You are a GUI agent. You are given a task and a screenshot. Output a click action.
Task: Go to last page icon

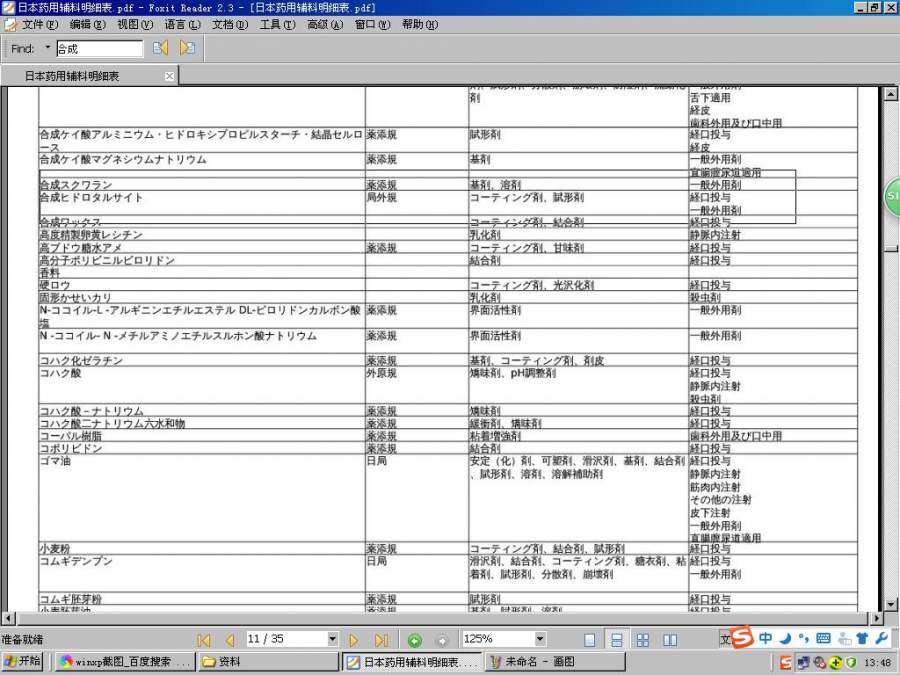pyautogui.click(x=381, y=639)
